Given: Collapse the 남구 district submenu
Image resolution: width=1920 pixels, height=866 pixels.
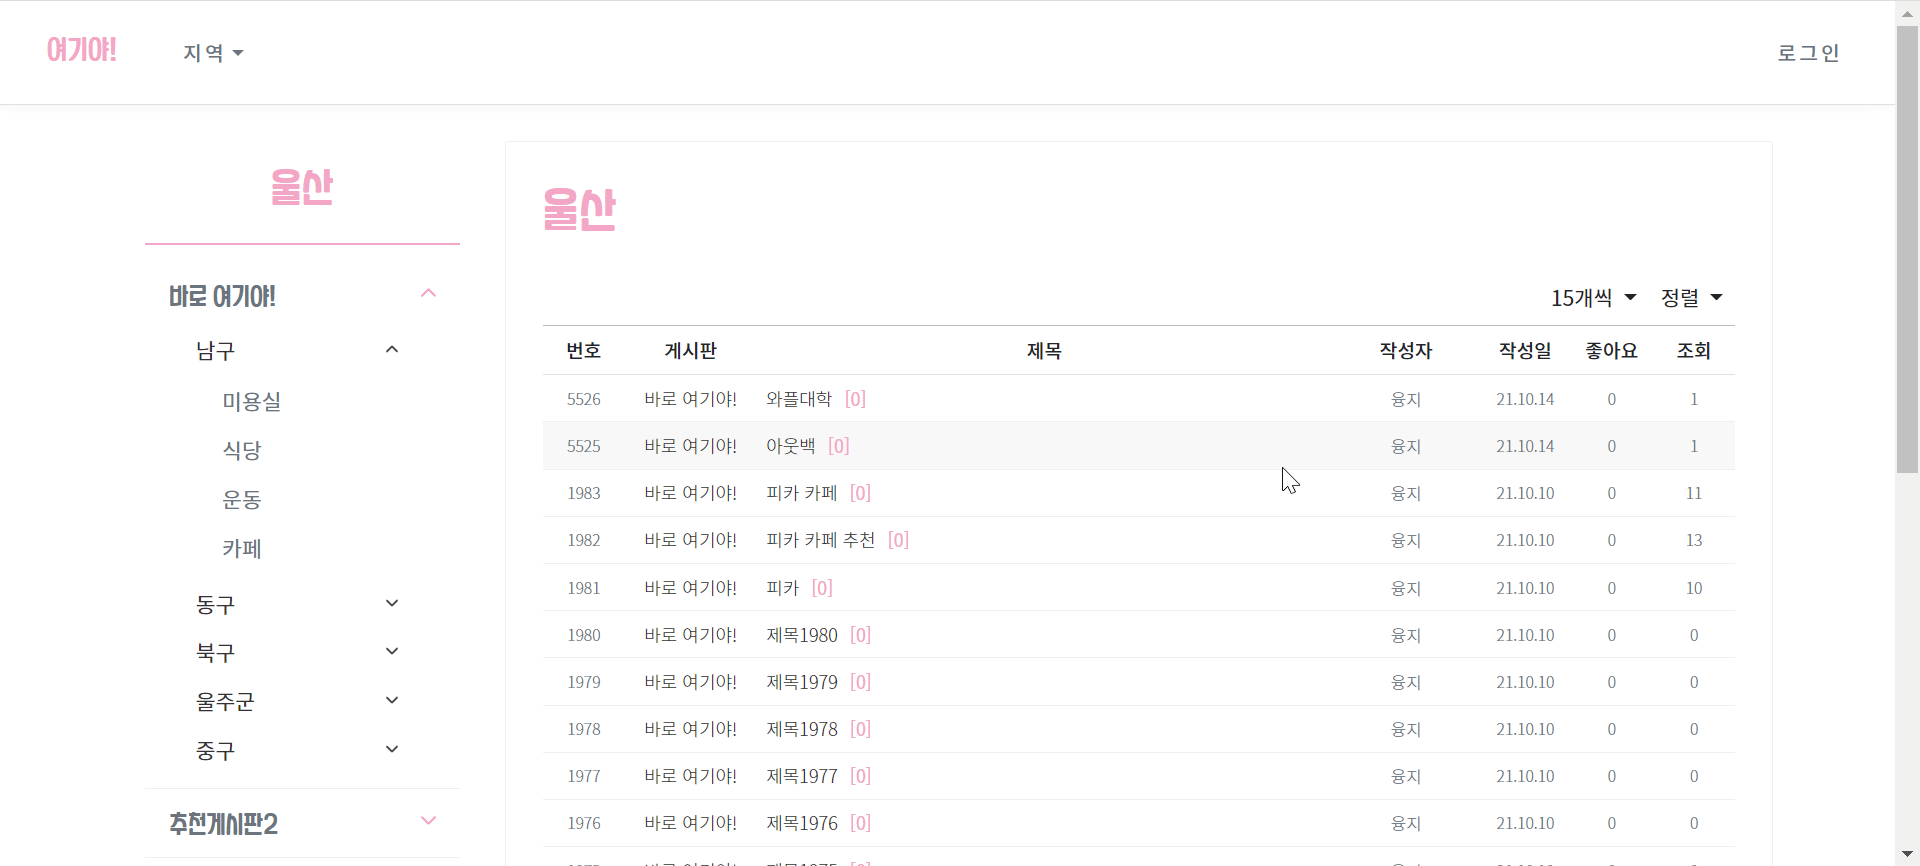Looking at the screenshot, I should 392,349.
